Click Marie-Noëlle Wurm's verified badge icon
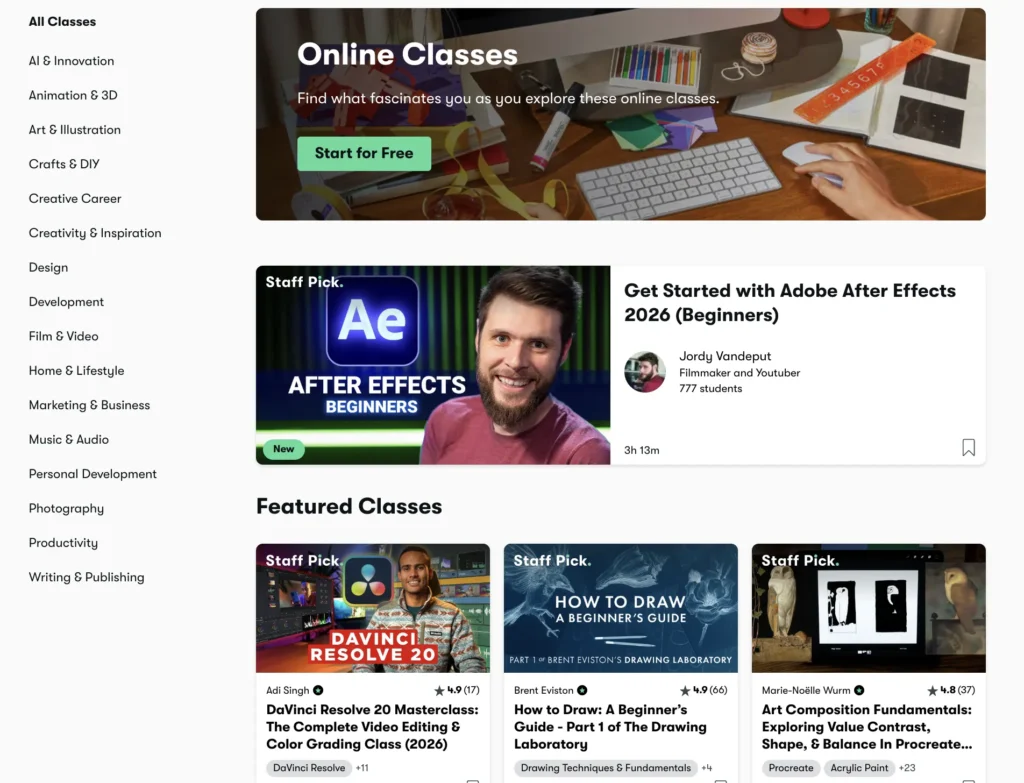Viewport: 1024px width, 783px height. 859,690
